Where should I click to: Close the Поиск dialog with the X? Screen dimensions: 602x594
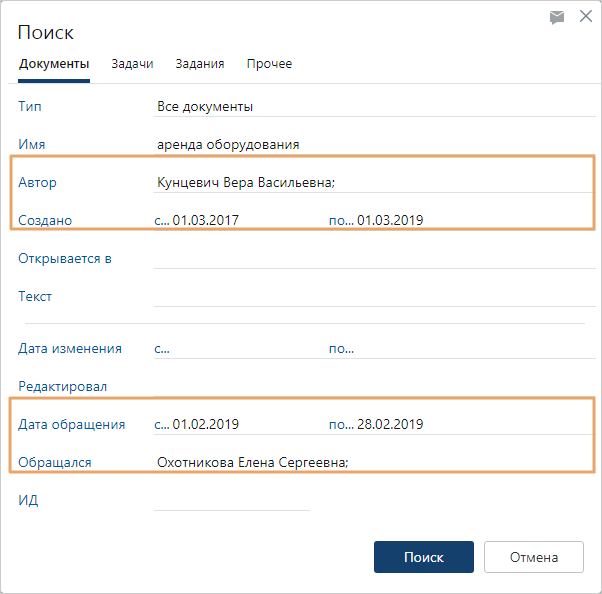pos(586,17)
